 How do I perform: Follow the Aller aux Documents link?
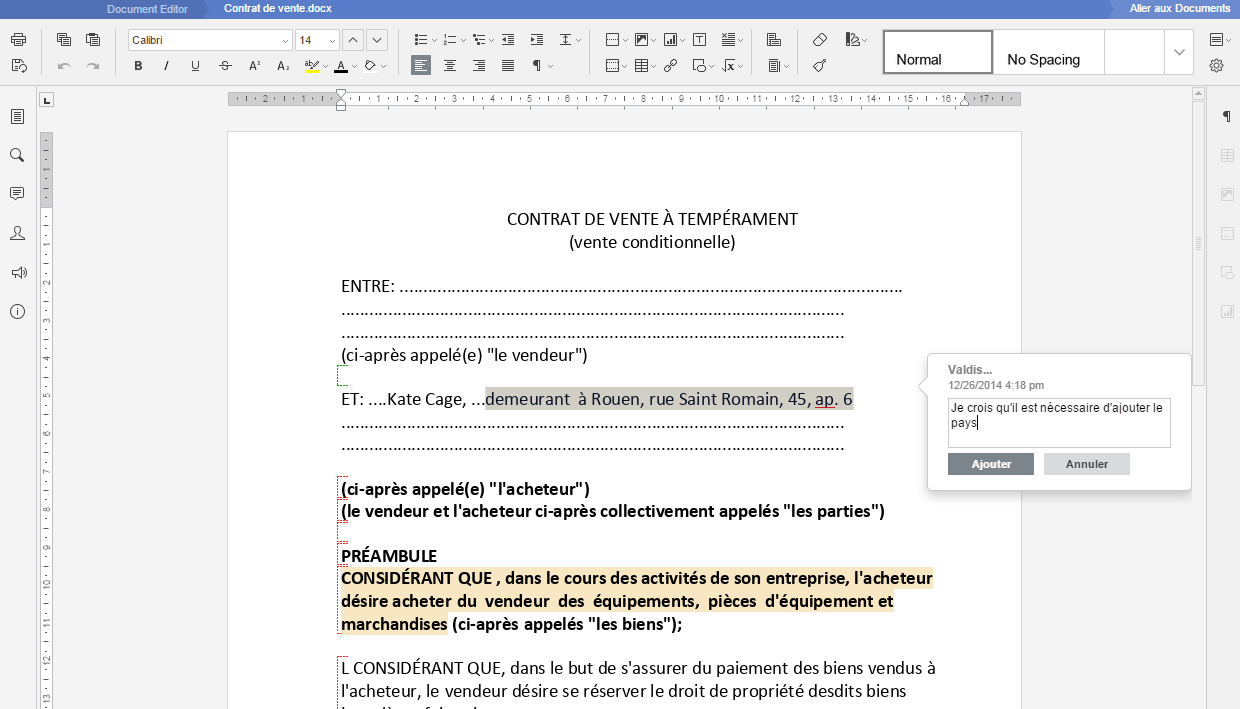click(1180, 8)
